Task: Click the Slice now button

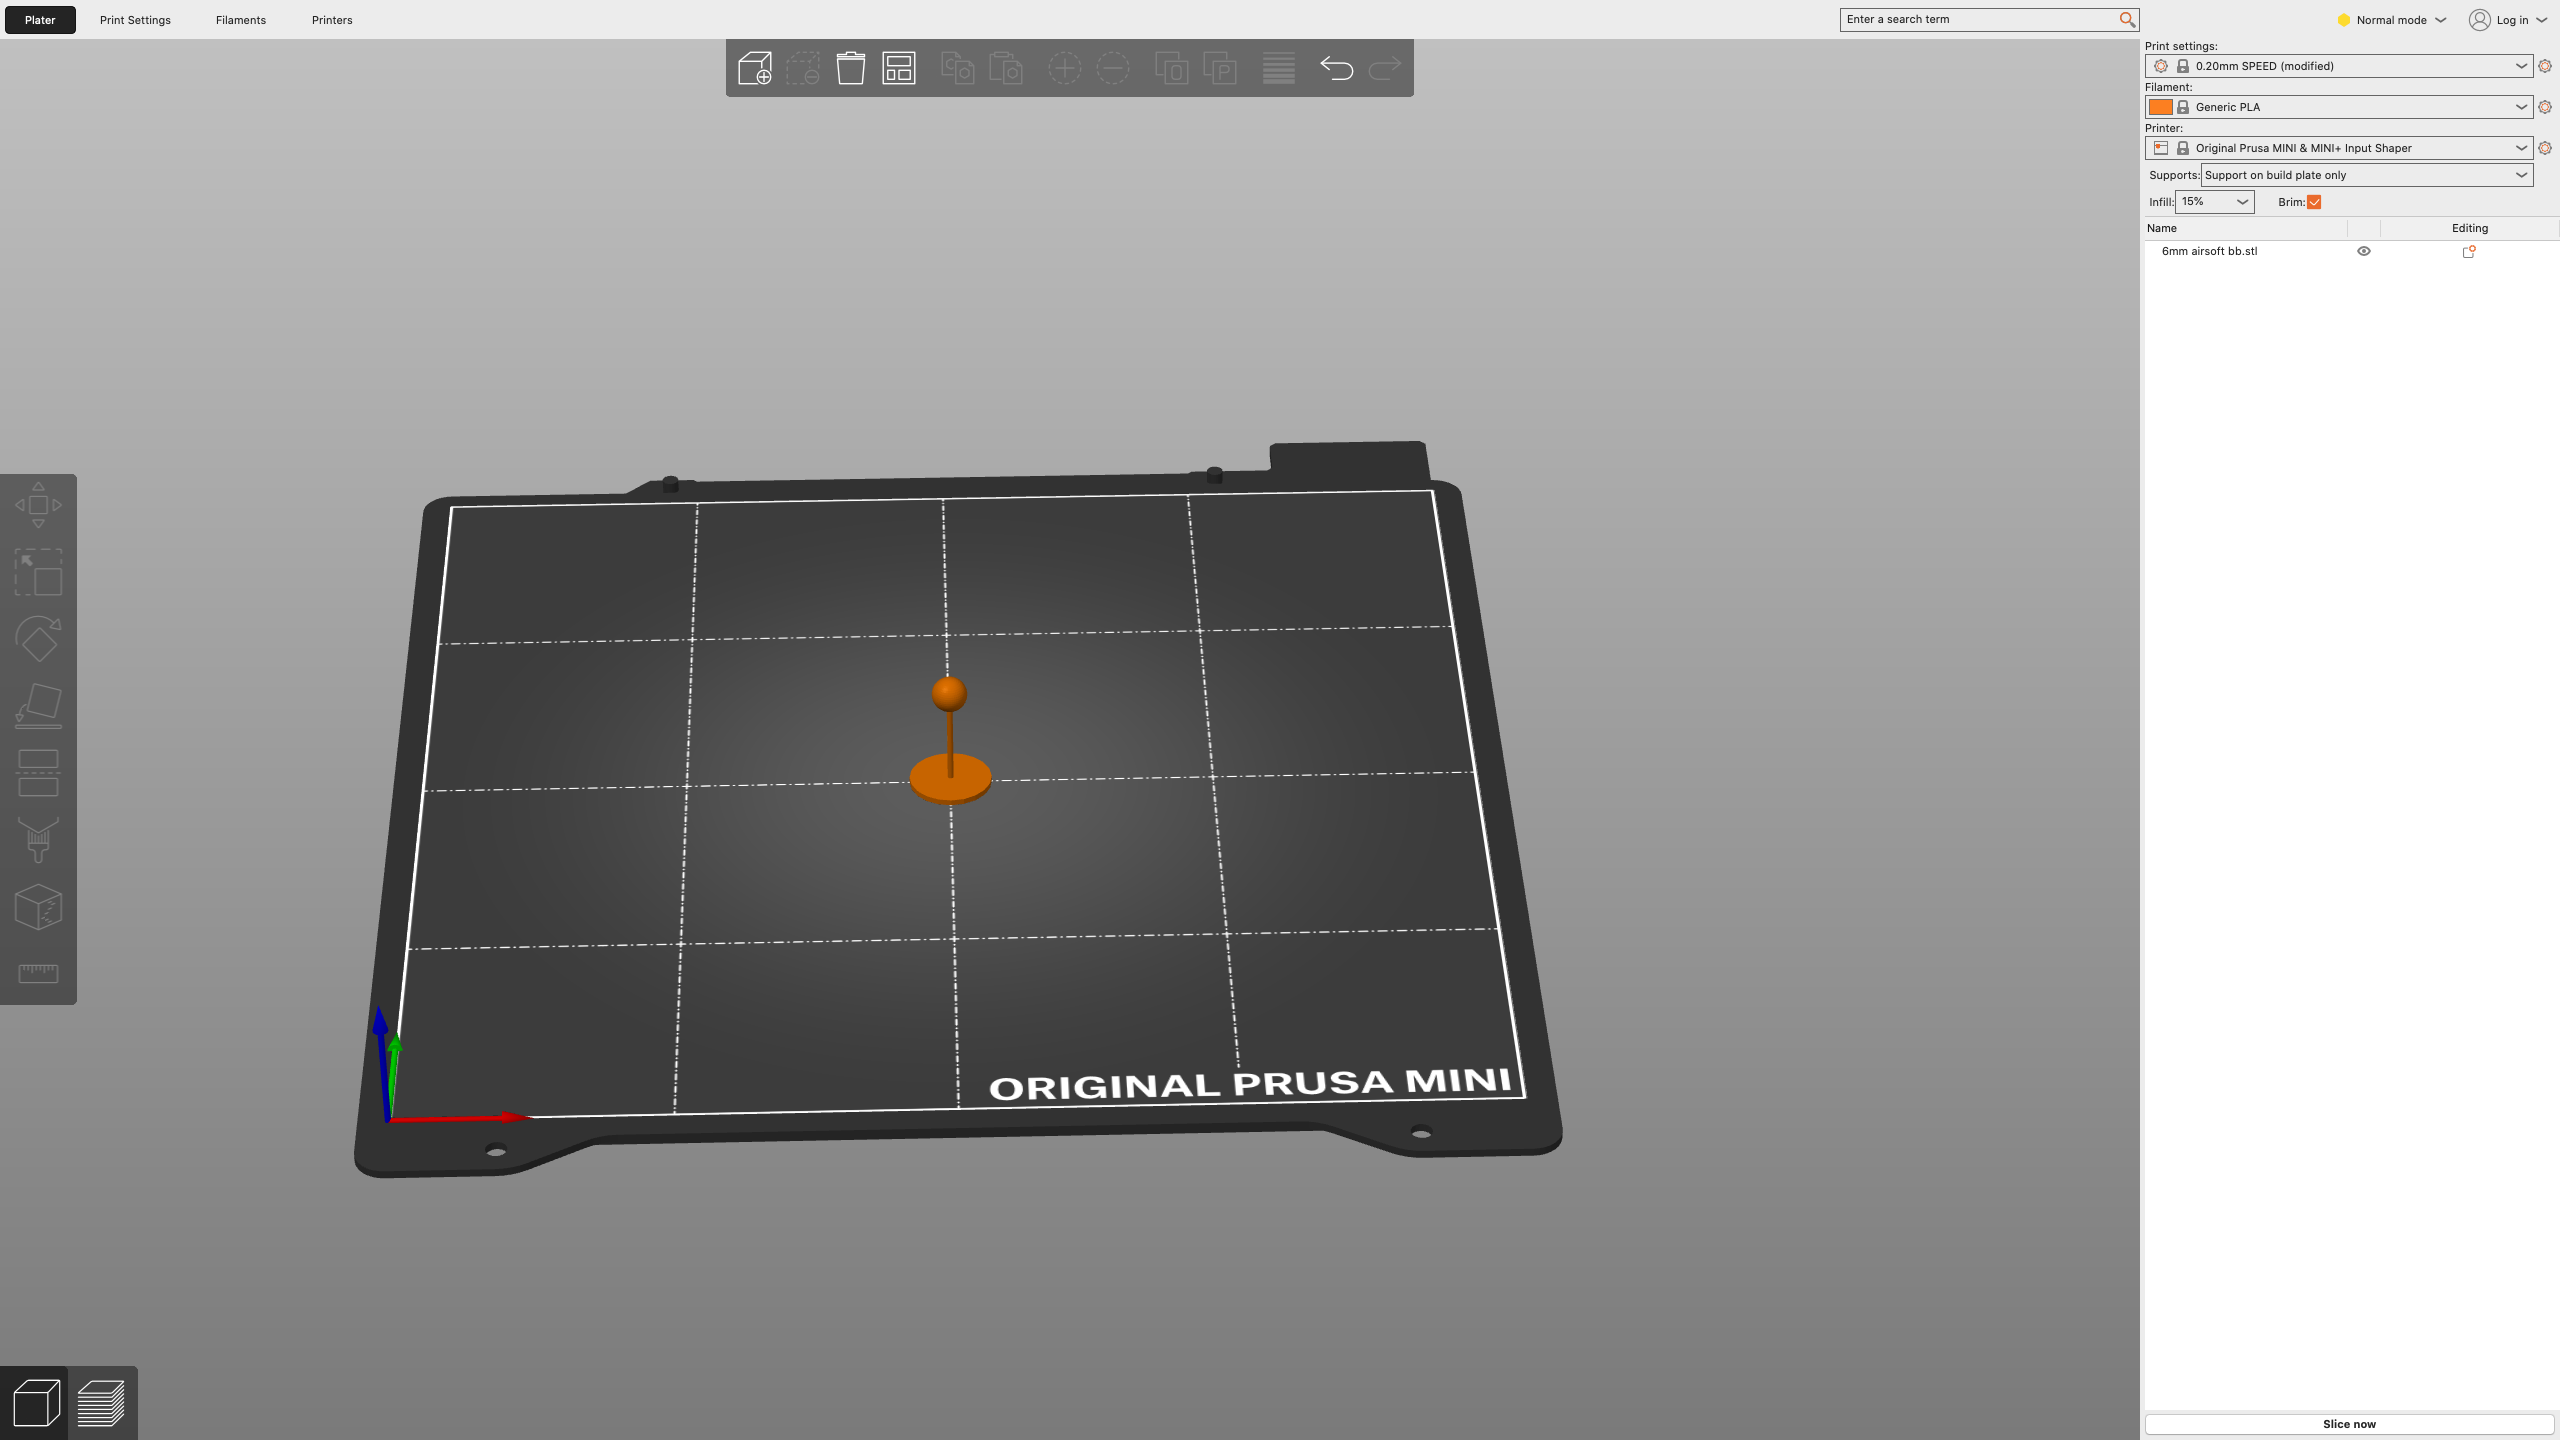Action: coord(2349,1424)
